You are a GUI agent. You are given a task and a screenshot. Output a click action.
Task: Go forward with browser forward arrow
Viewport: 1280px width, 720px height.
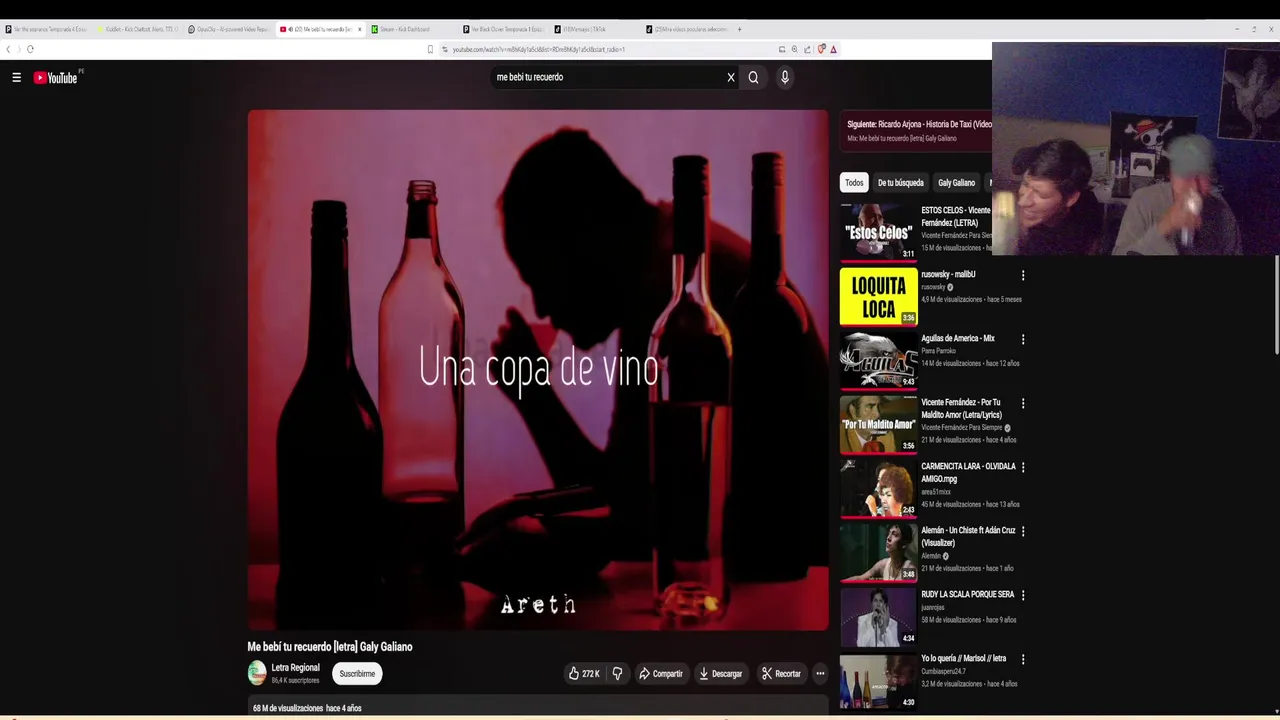(x=18, y=49)
